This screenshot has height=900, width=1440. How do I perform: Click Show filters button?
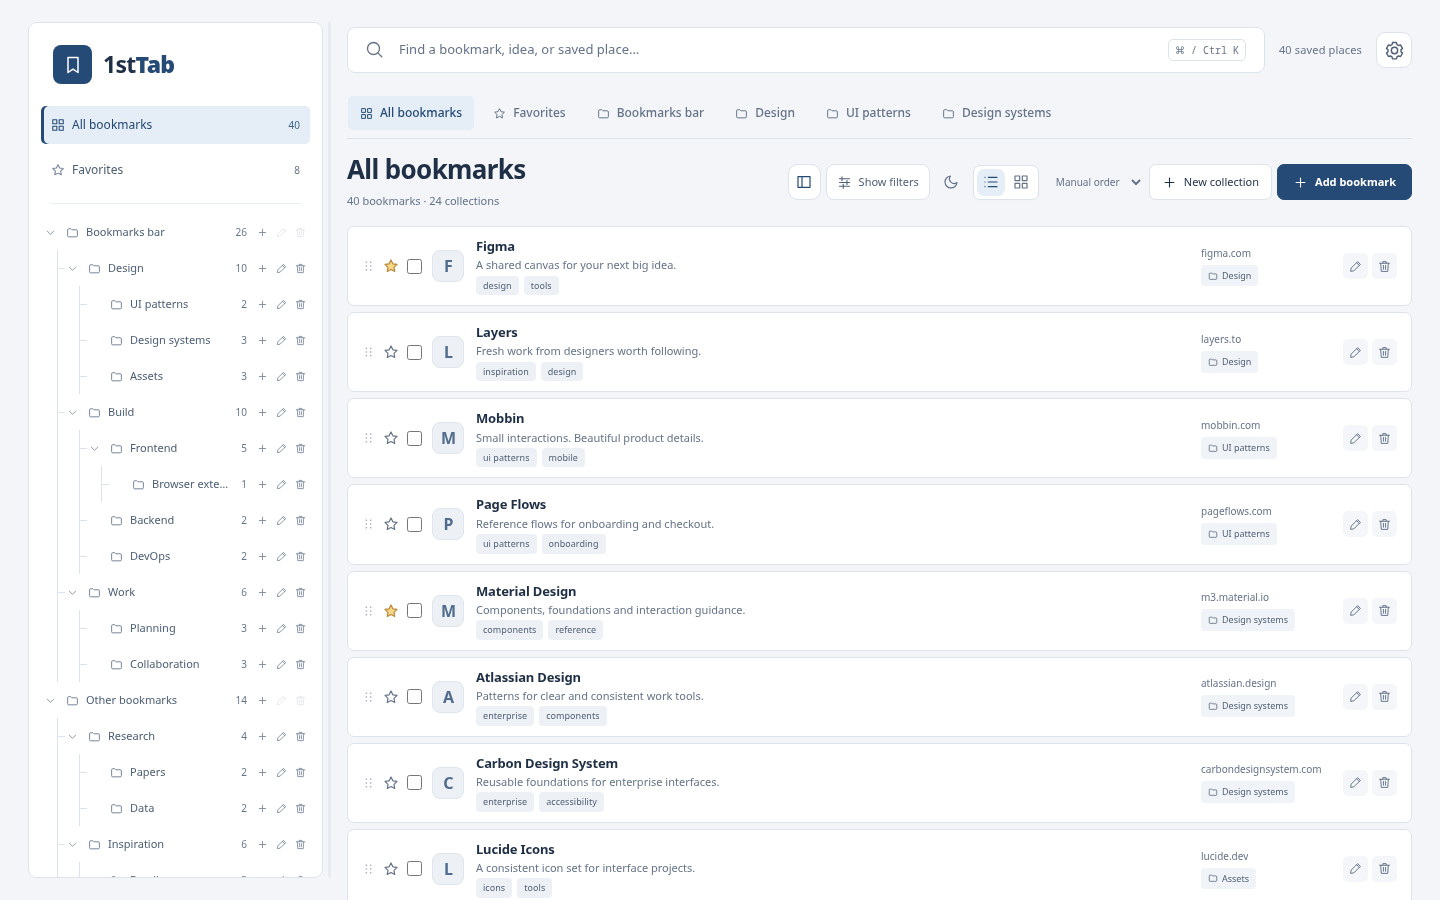point(878,182)
